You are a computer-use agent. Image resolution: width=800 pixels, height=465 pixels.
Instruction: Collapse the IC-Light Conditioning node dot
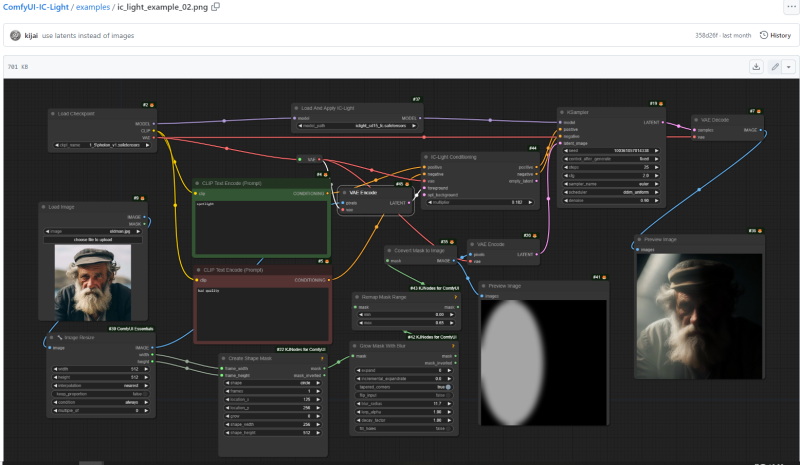coord(426,157)
